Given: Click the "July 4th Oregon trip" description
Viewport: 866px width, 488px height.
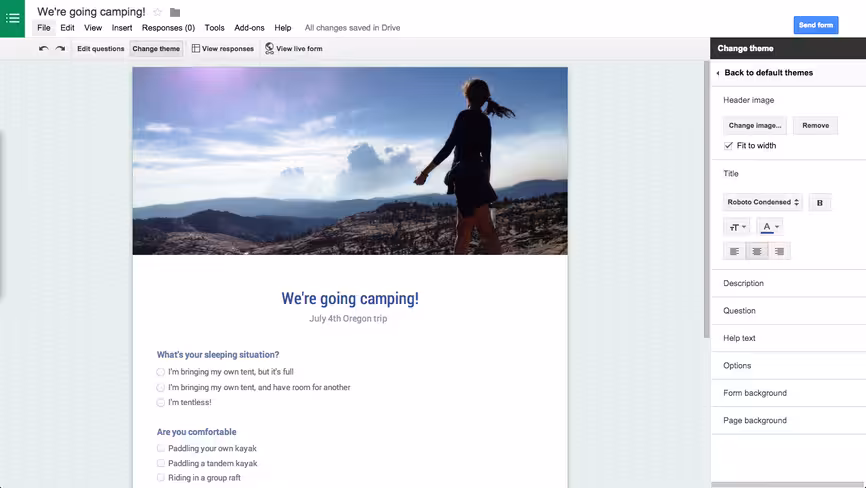Looking at the screenshot, I should tap(348, 319).
